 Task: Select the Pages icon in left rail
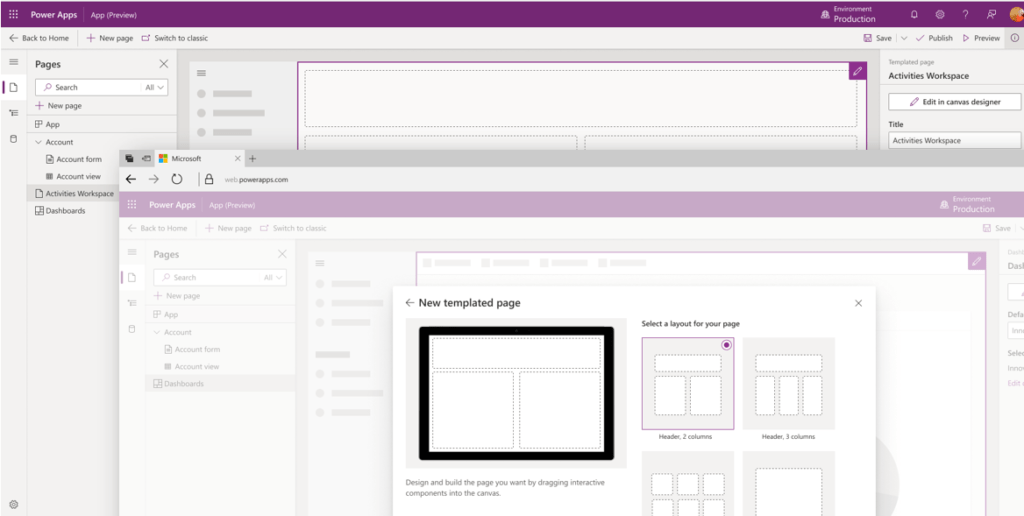tap(13, 87)
